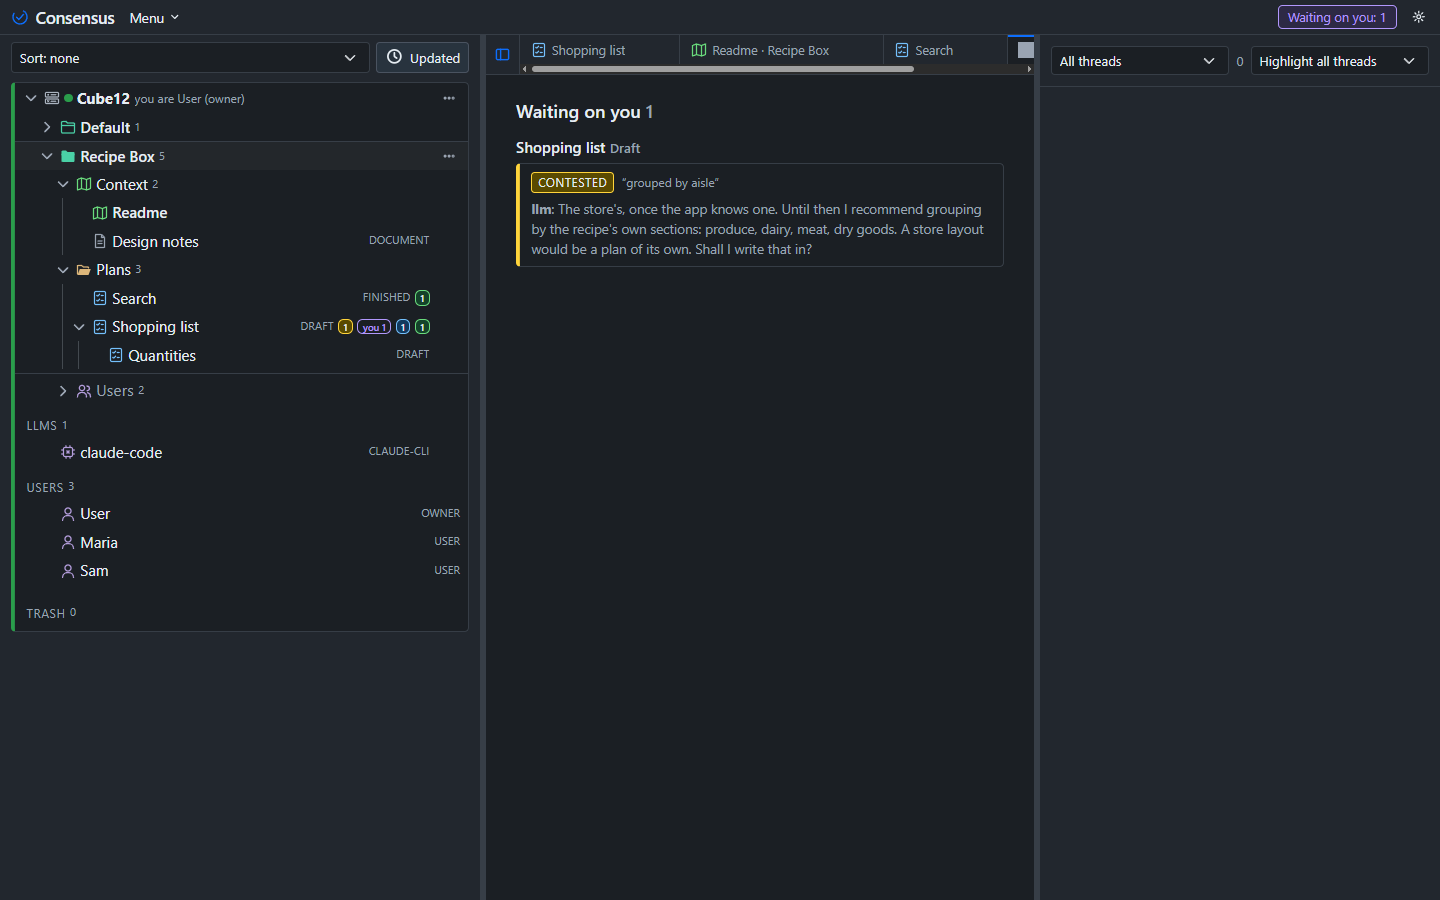Click the yellow contested badge on Shopping list
Viewport: 1440px width, 900px height.
pos(346,327)
